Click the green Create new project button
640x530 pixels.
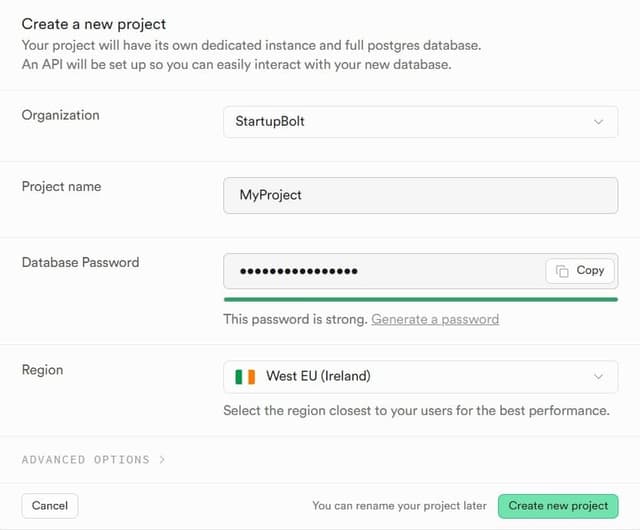[x=558, y=506]
